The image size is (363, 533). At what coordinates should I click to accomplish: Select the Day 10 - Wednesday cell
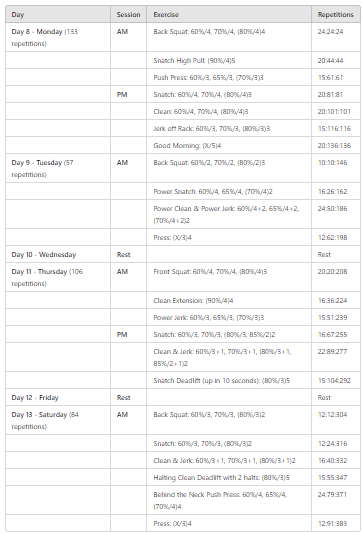pyautogui.click(x=58, y=254)
